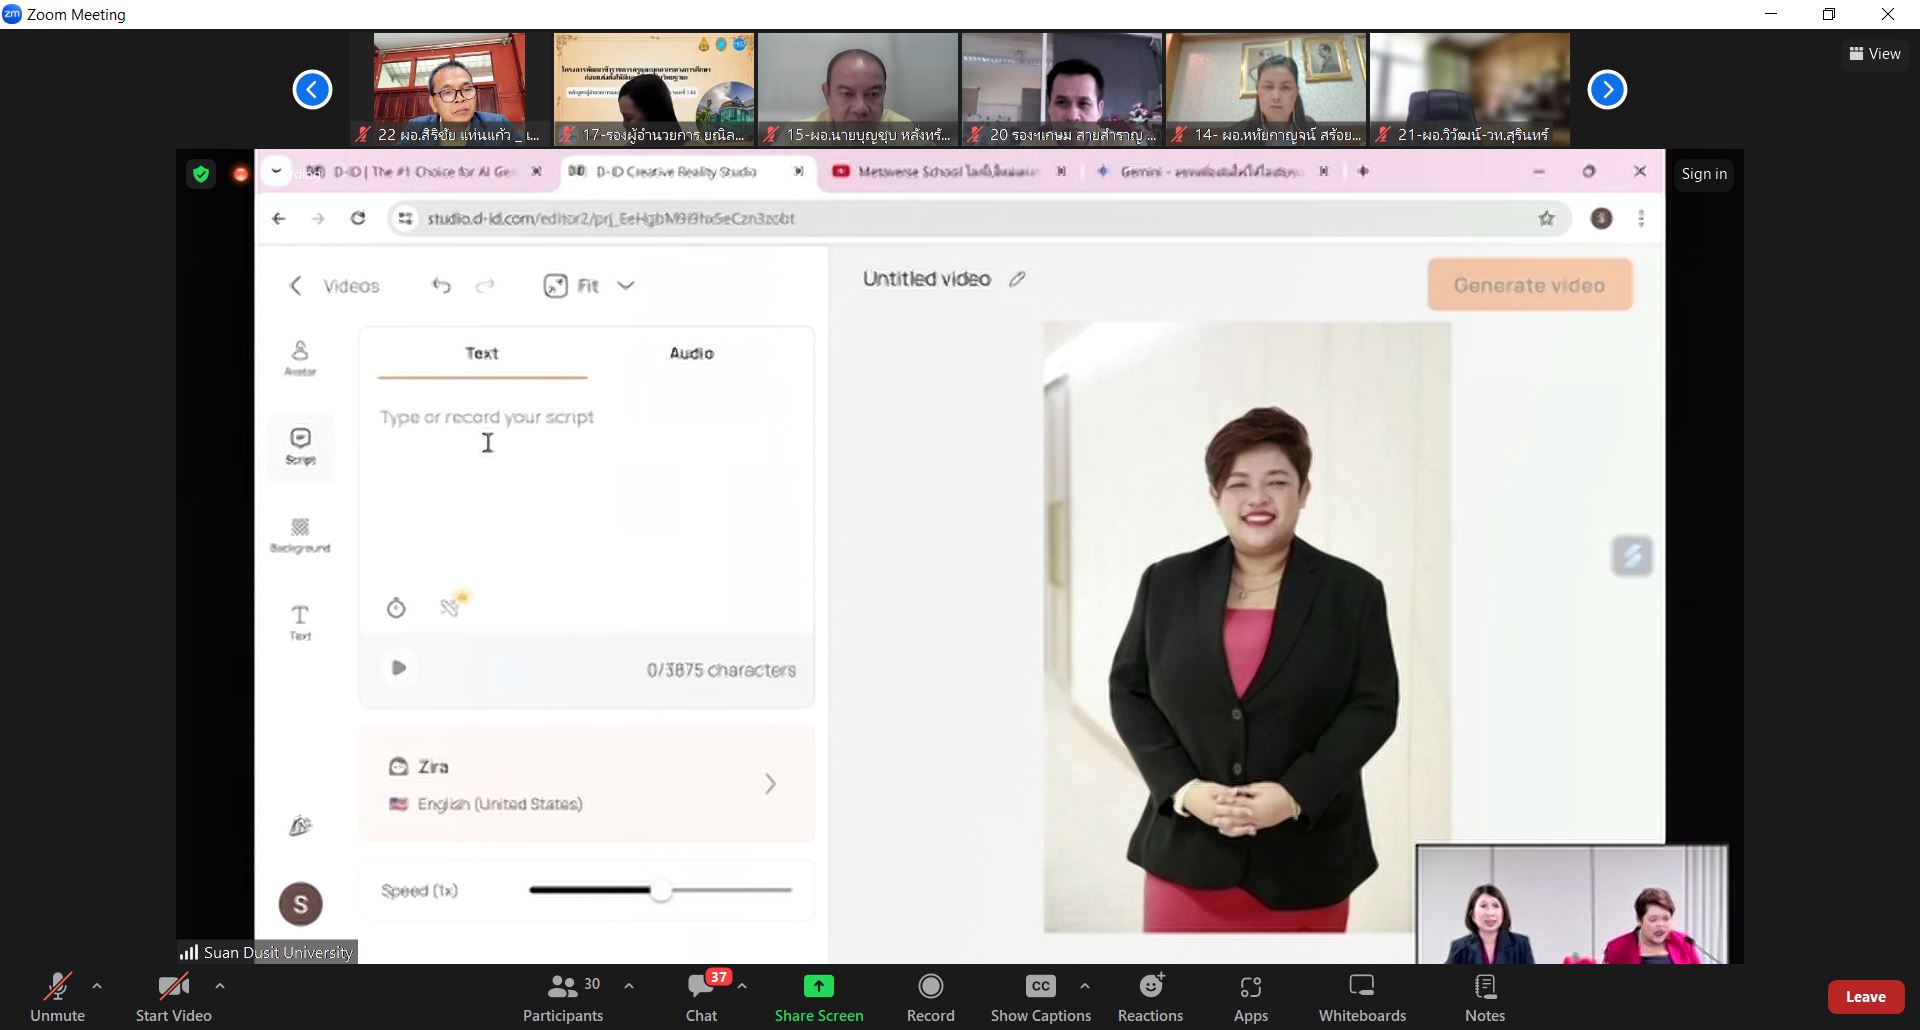Undo last edit in D-ID editor
This screenshot has height=1030, width=1920.
pyautogui.click(x=441, y=286)
